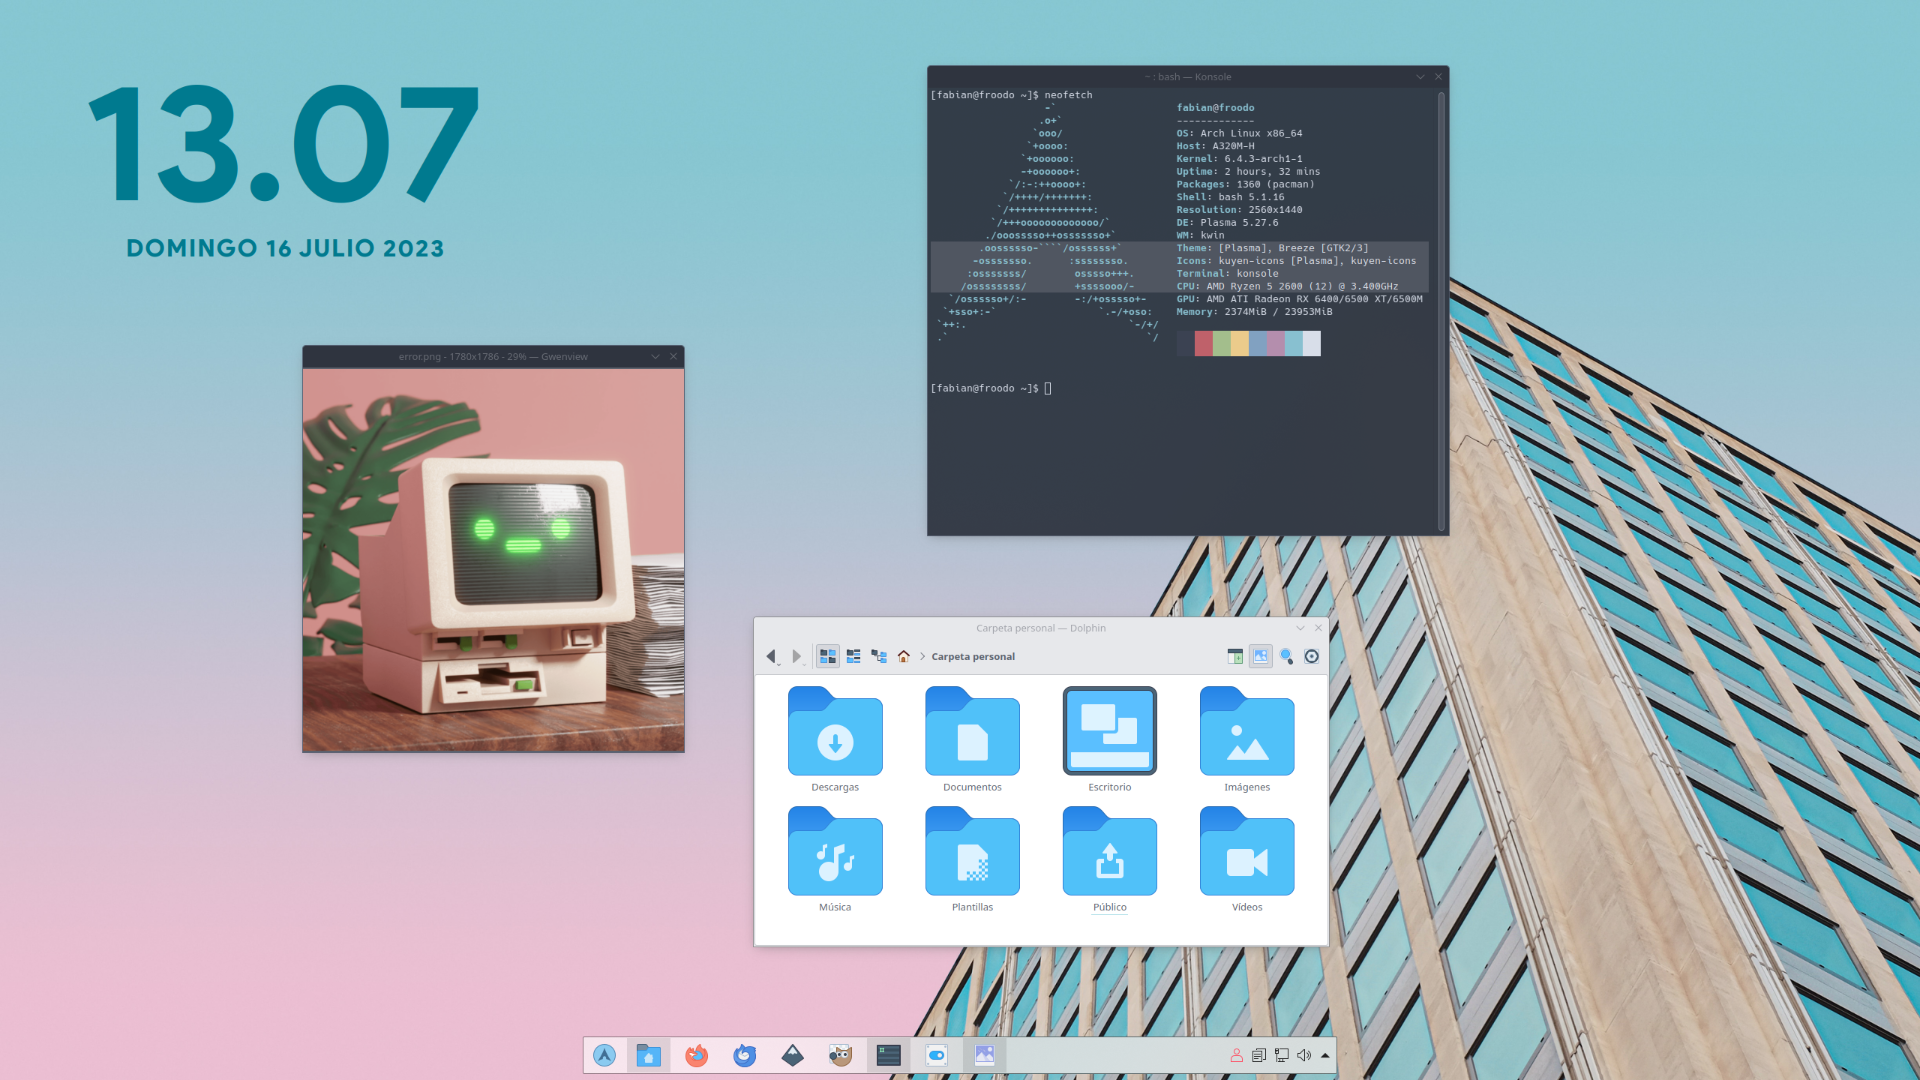Click the red color block in neofetch output
This screenshot has width=1920, height=1080.
click(1204, 344)
